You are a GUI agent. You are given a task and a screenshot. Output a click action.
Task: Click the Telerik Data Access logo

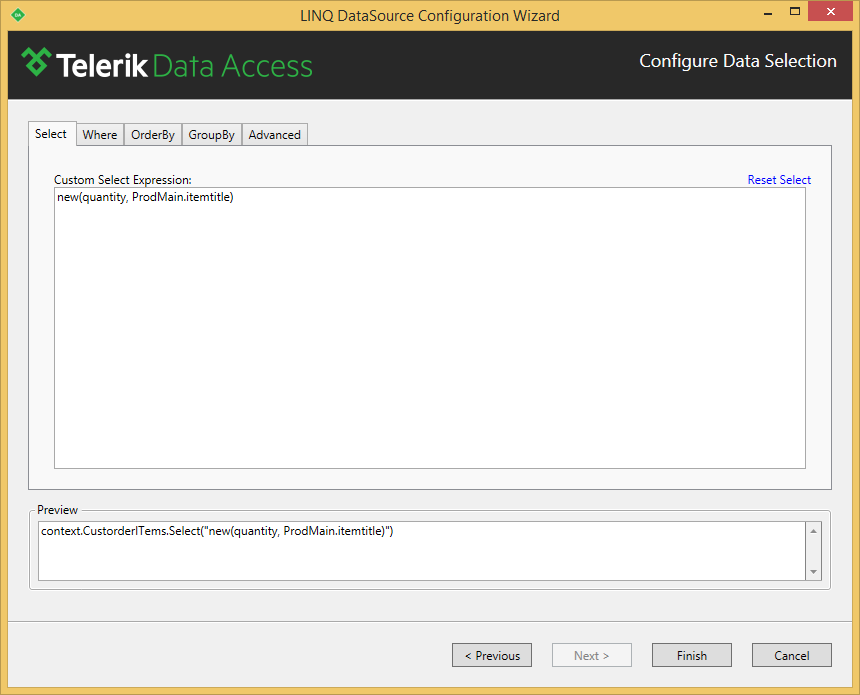[167, 64]
